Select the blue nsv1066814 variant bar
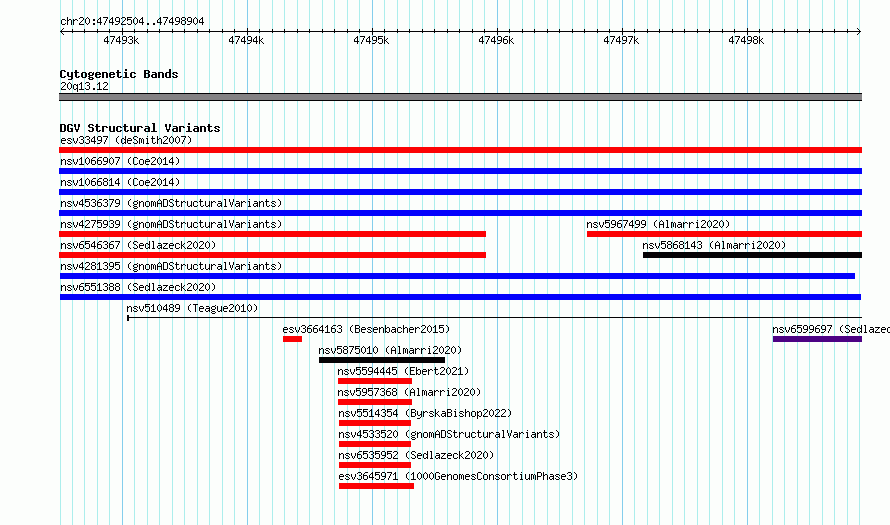The height and width of the screenshot is (525, 890). pos(460,192)
